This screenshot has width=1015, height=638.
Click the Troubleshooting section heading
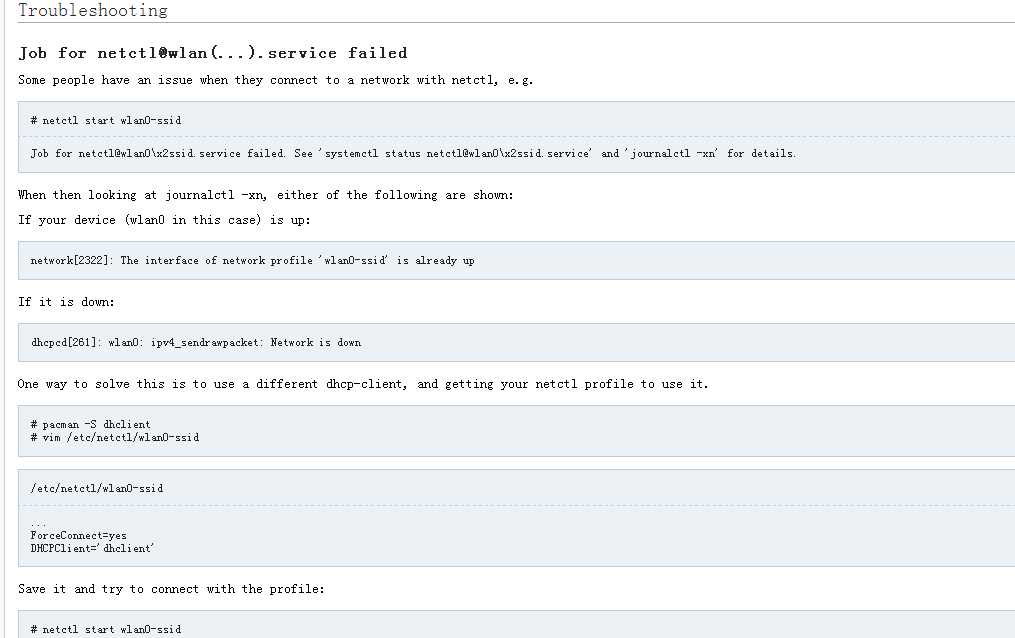pos(93,10)
